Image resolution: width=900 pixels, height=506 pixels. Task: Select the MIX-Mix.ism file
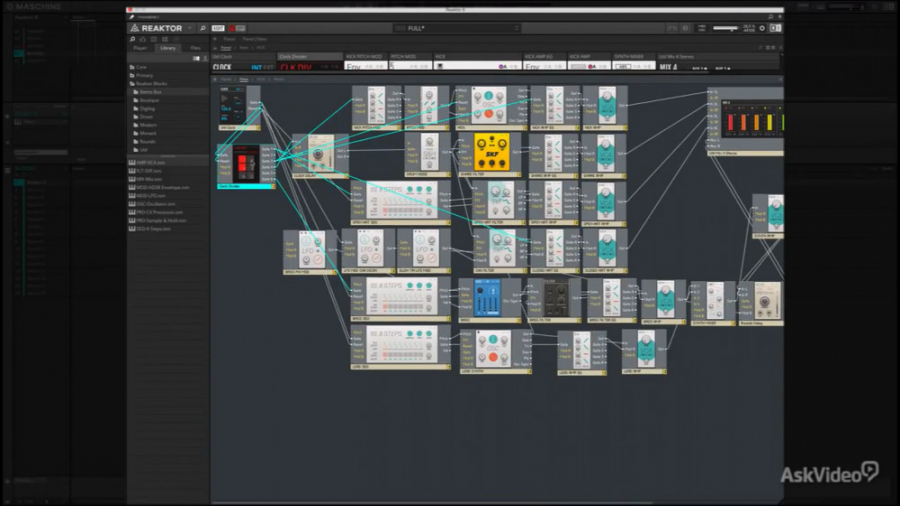[168, 179]
